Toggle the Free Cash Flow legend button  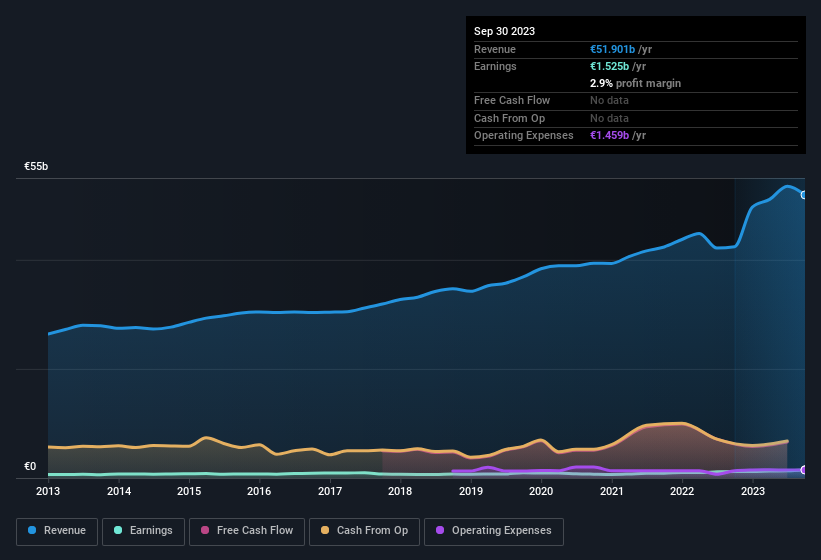coord(247,531)
